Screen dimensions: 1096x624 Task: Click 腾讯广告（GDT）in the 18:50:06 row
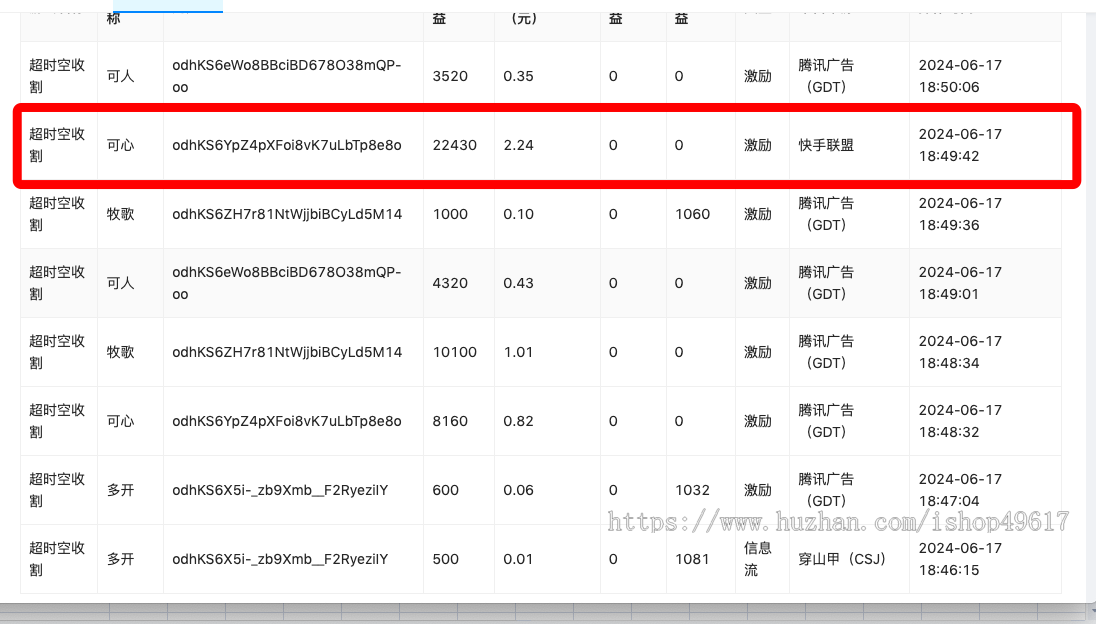(x=826, y=76)
